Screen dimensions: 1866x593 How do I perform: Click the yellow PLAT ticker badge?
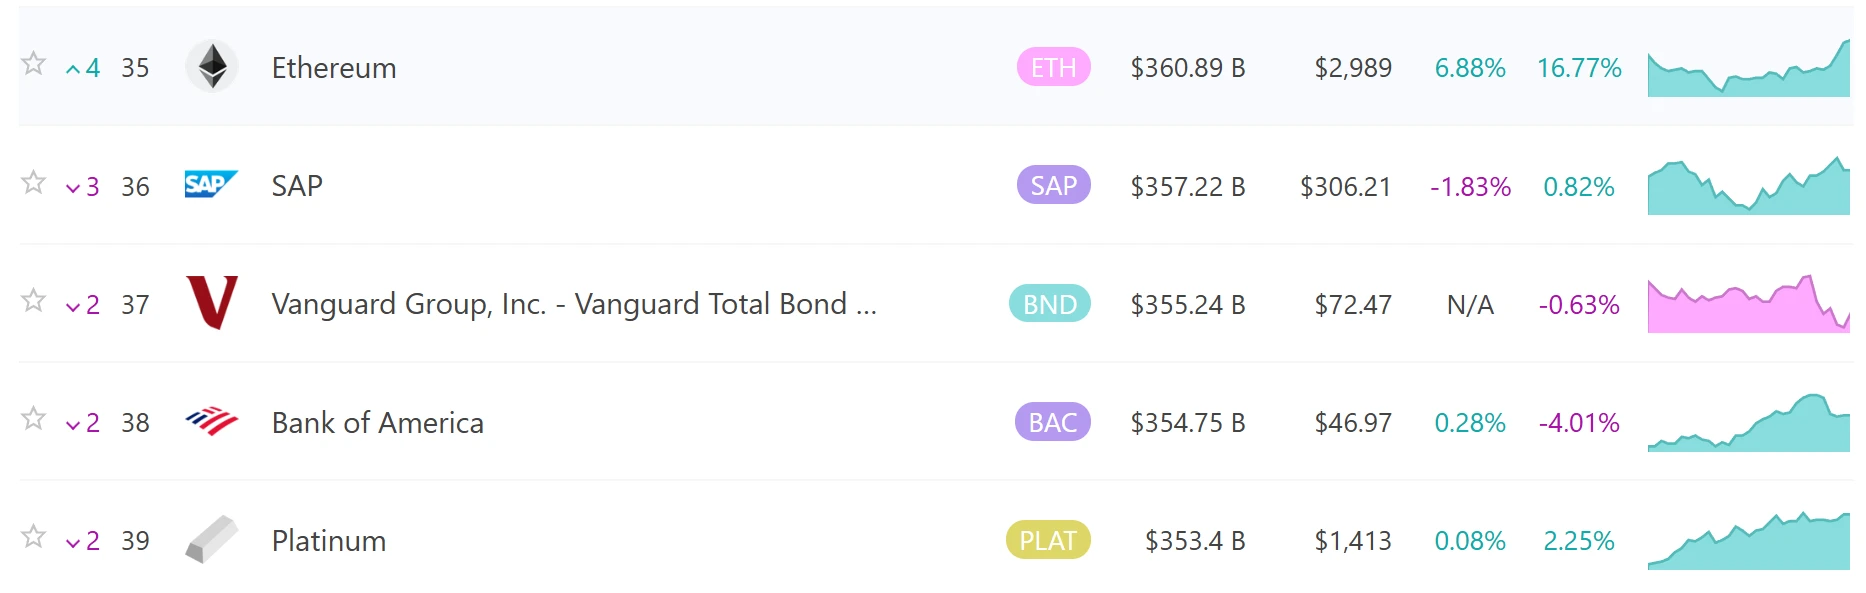tap(1047, 541)
